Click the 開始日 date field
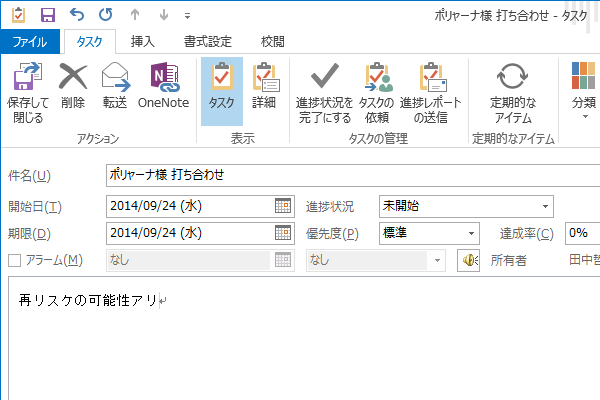The width and height of the screenshot is (600, 400). click(190, 206)
